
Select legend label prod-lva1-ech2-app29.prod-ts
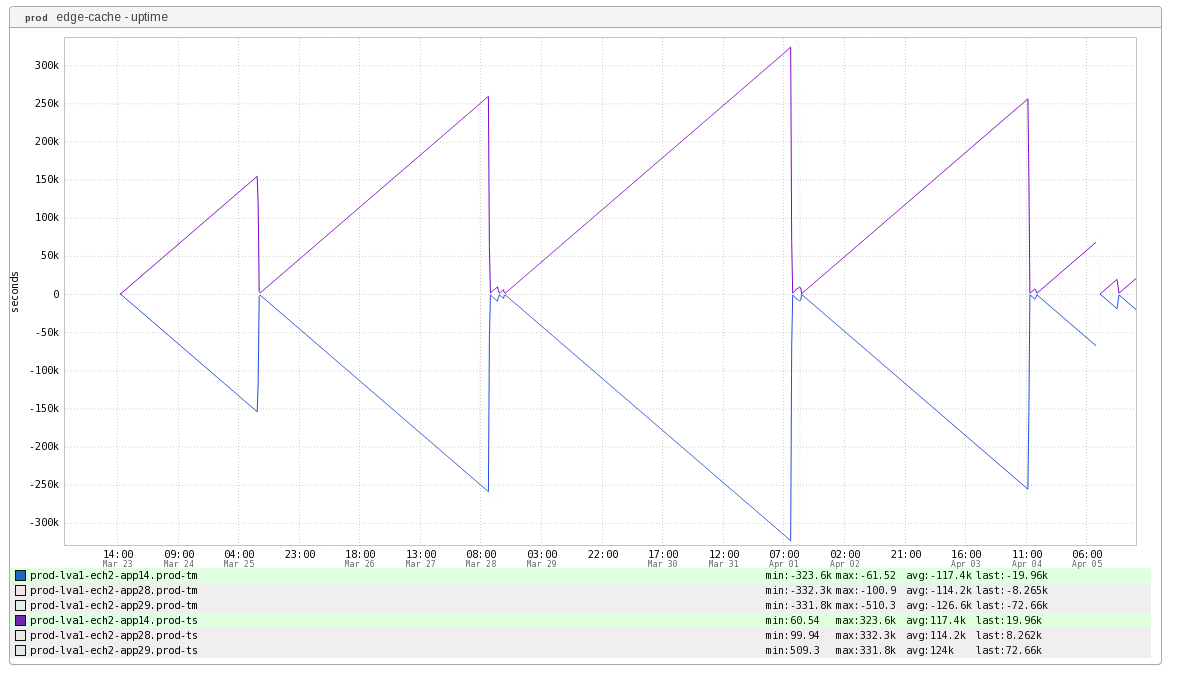pyautogui.click(x=113, y=650)
